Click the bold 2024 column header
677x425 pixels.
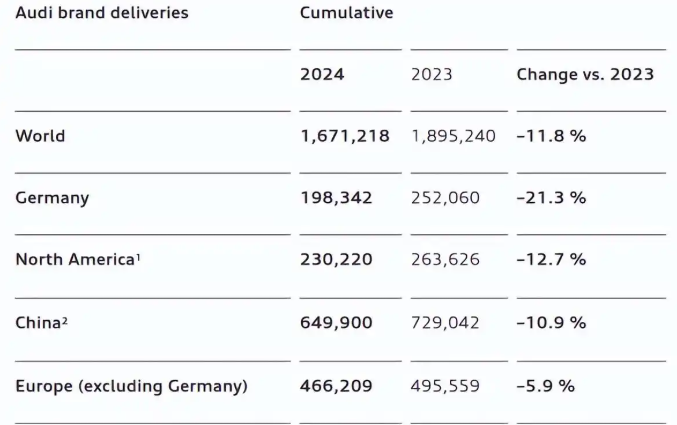[x=322, y=75]
